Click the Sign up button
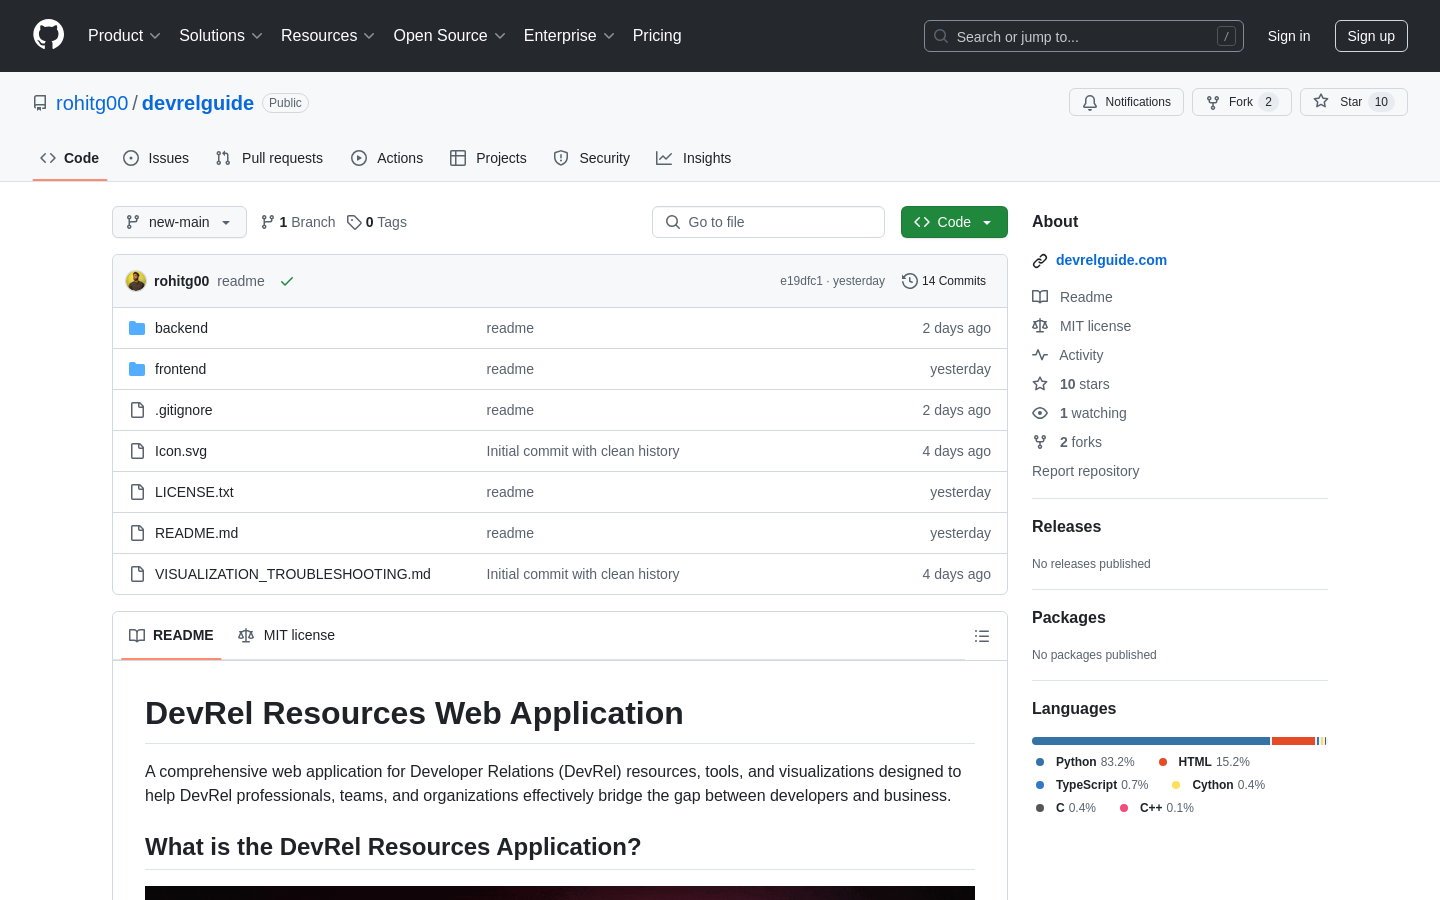1440x900 pixels. (1371, 36)
